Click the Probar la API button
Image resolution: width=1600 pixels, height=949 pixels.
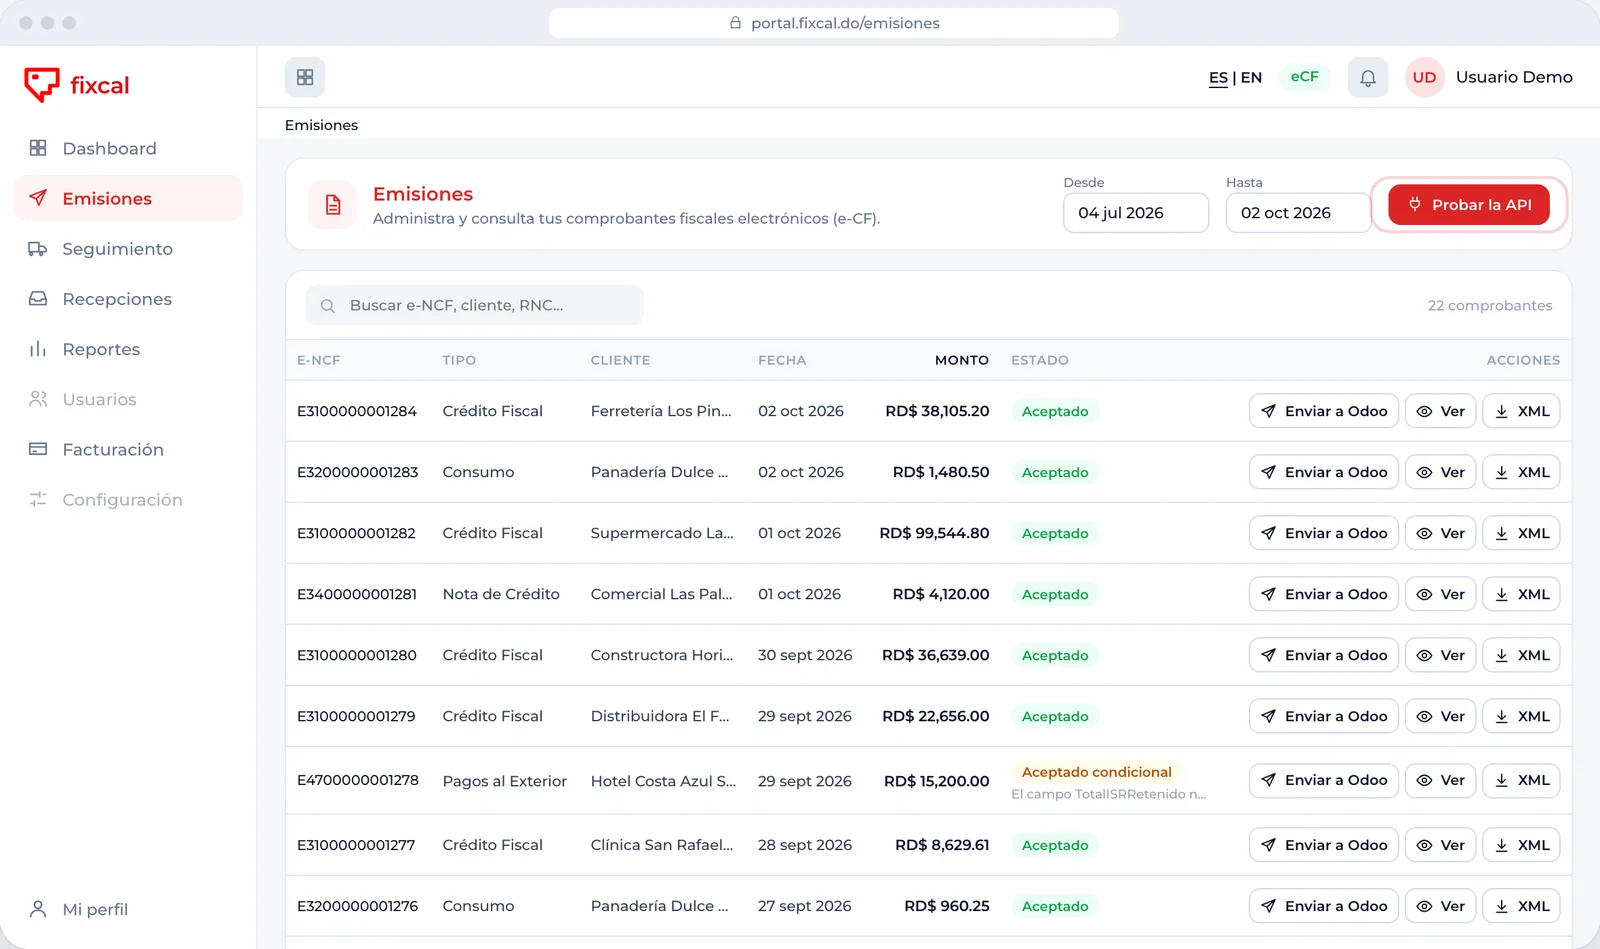coord(1469,205)
